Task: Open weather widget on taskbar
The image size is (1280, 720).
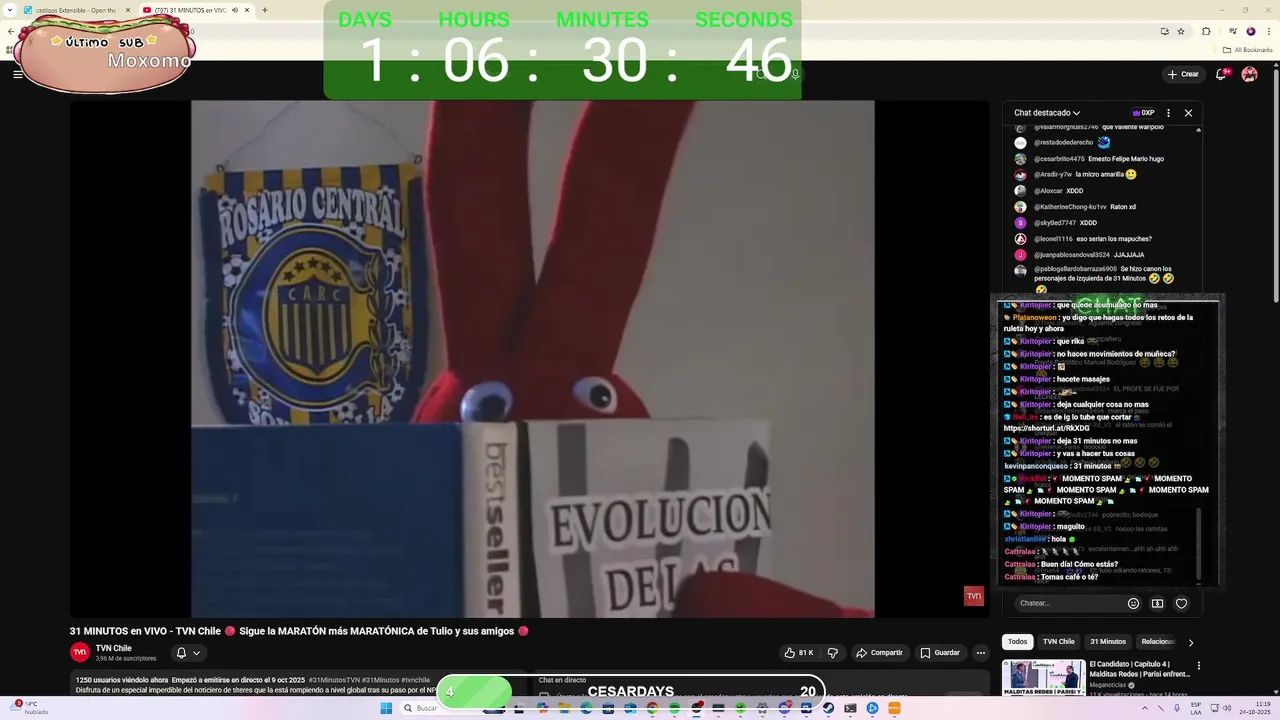Action: pos(28,708)
